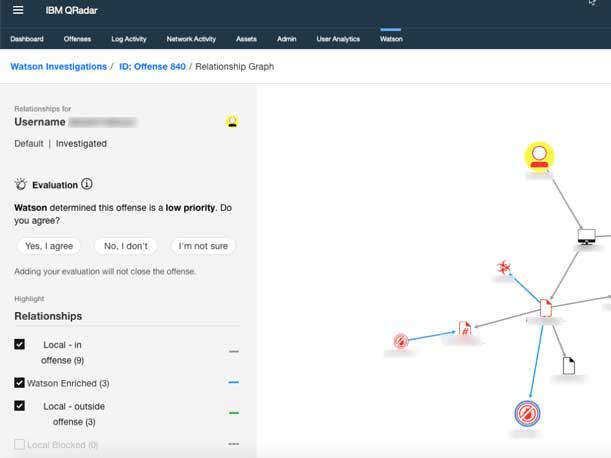The height and width of the screenshot is (458, 611).
Task: Uncheck Local - in offense checkbox
Action: pos(20,344)
